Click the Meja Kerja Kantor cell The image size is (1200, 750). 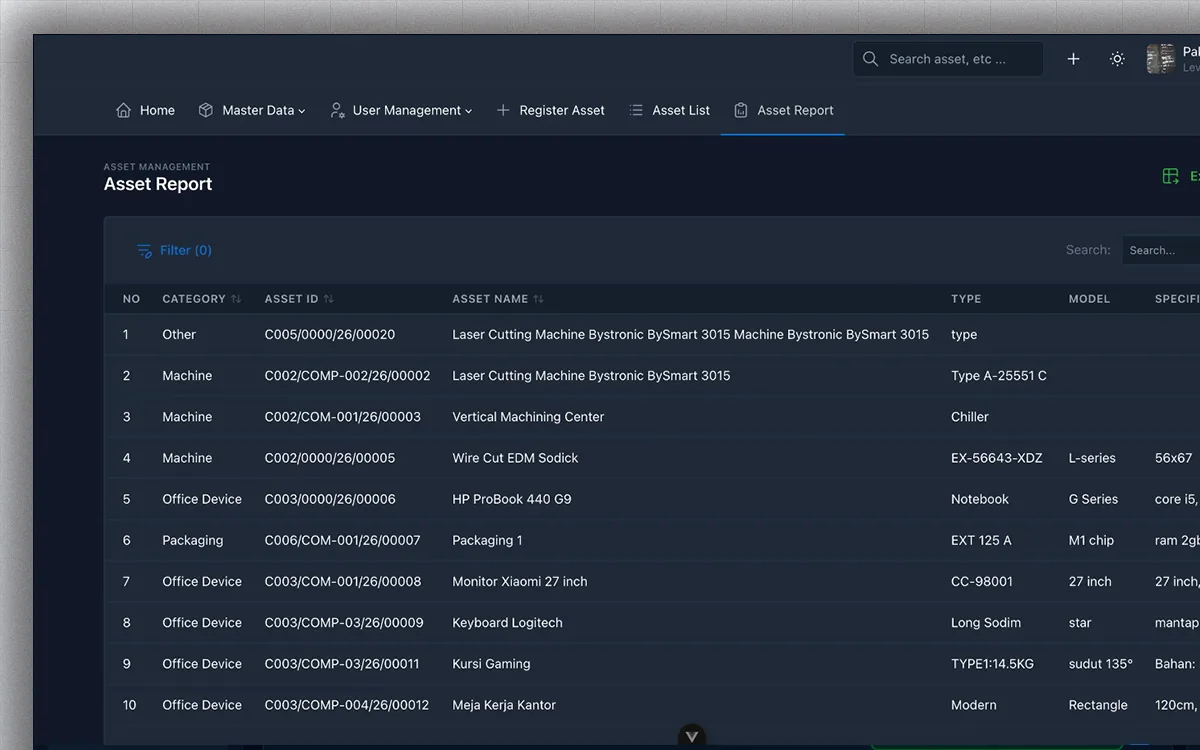tap(504, 705)
